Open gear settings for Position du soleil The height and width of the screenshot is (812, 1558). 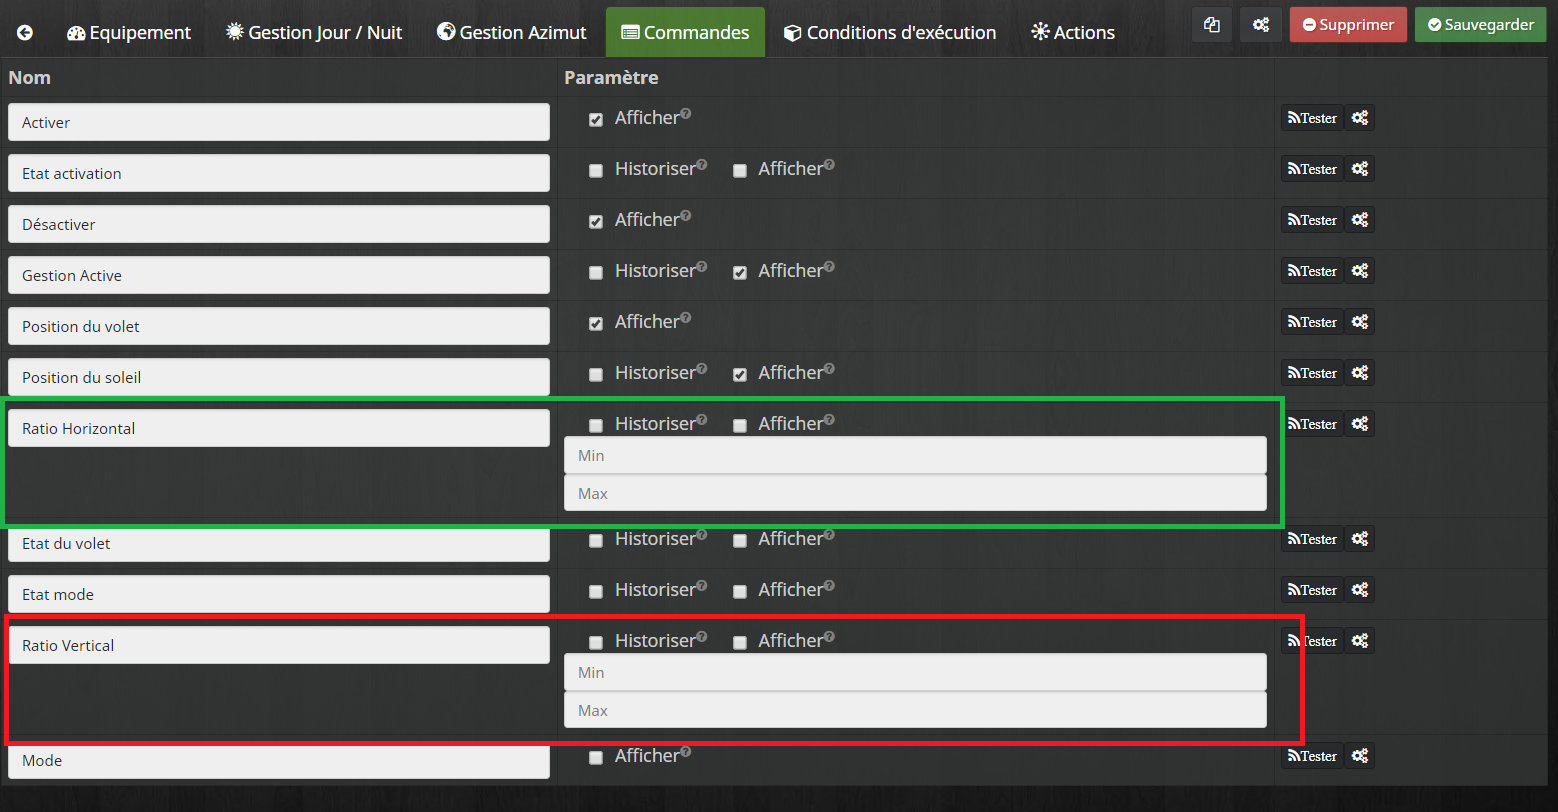point(1359,373)
